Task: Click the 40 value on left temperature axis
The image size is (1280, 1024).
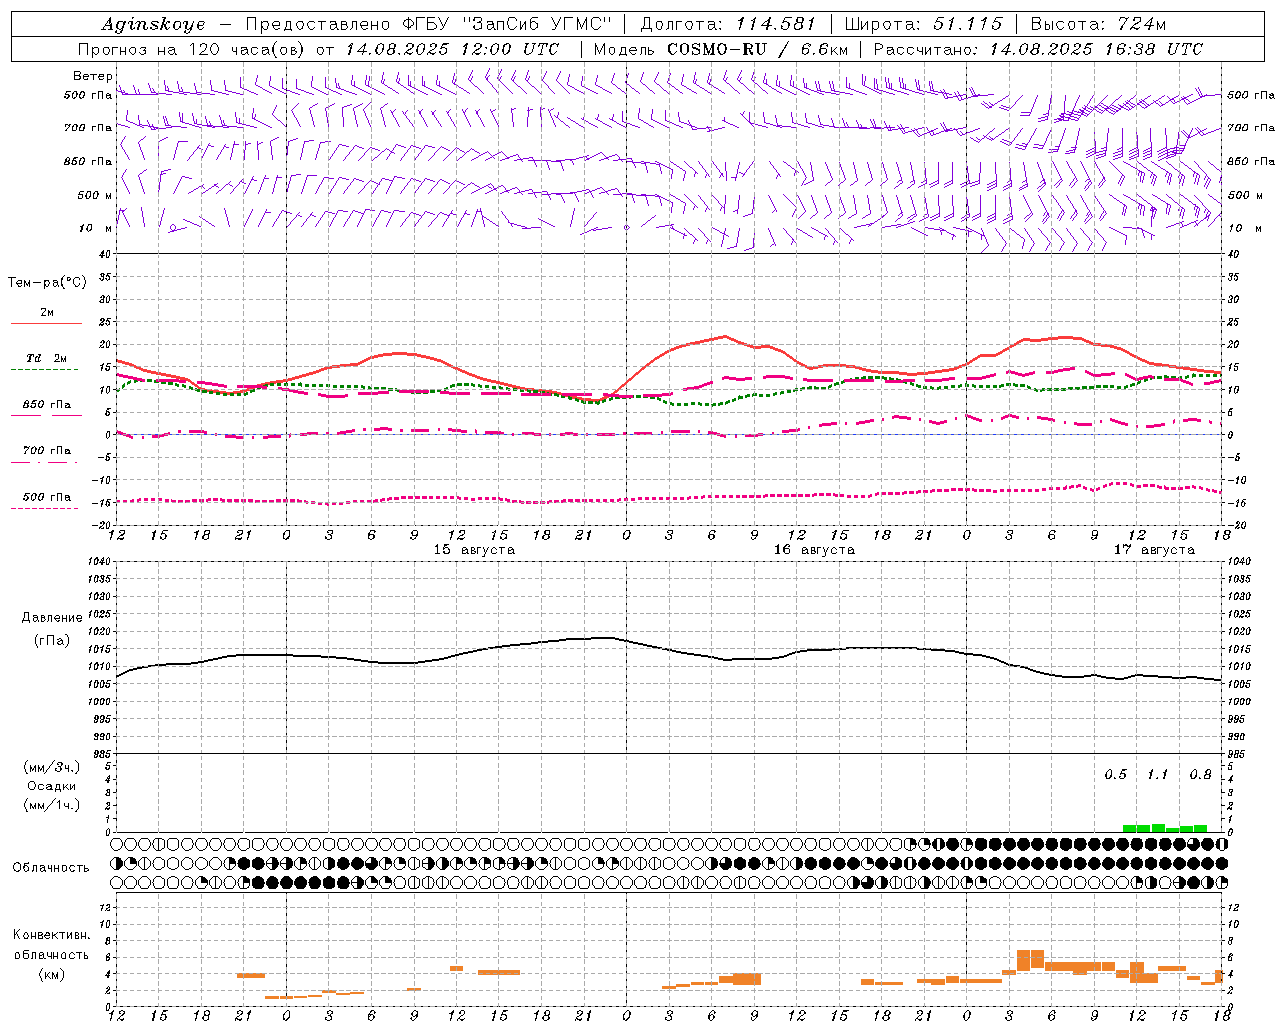Action: (106, 254)
